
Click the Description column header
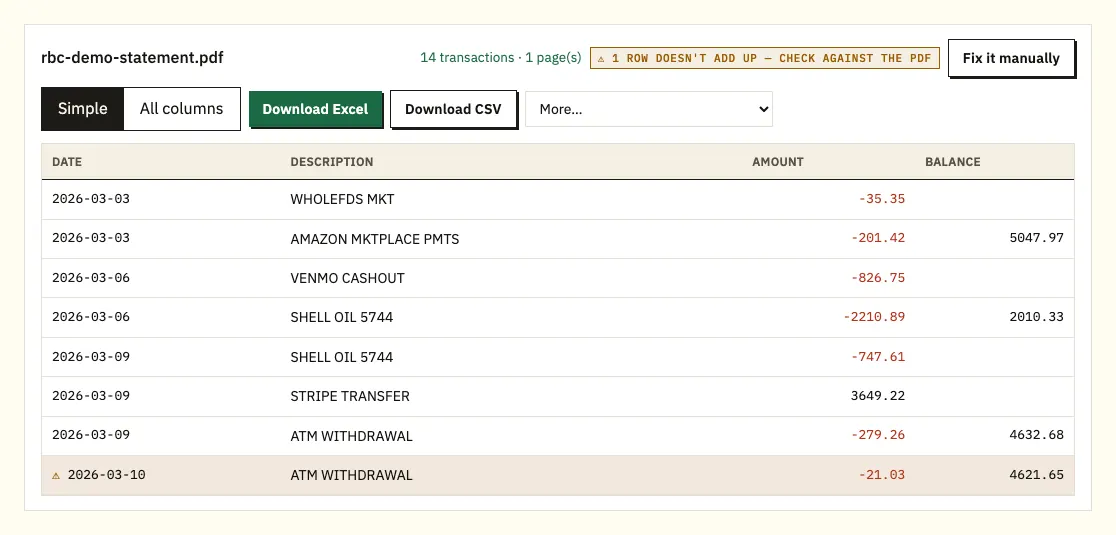[332, 161]
